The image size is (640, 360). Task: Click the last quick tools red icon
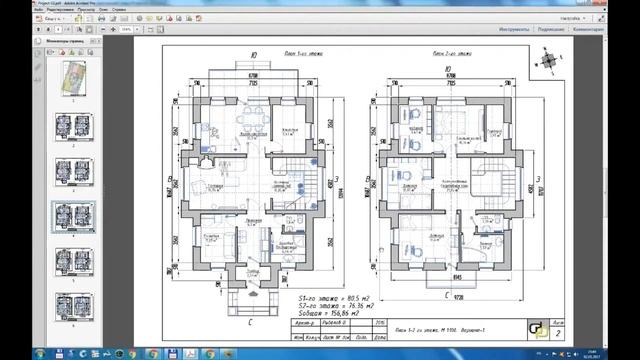point(199,19)
